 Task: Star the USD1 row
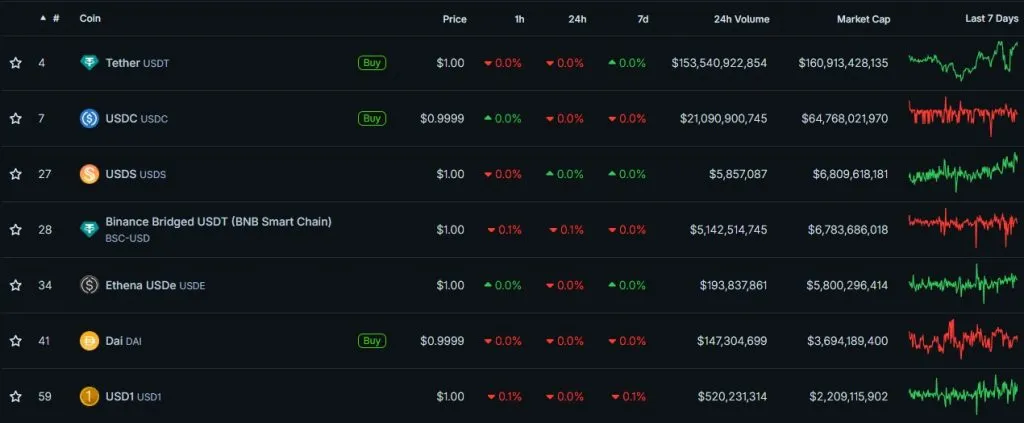[16, 396]
